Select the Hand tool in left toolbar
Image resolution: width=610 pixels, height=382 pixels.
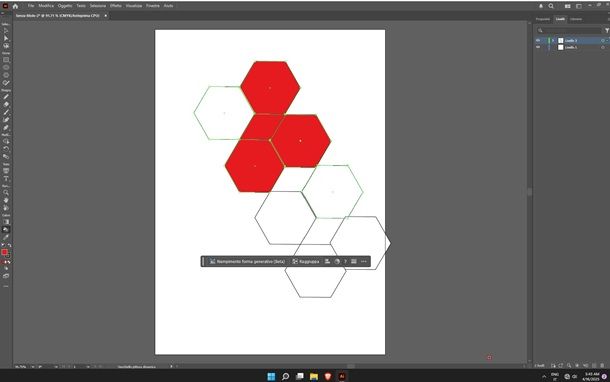point(6,200)
